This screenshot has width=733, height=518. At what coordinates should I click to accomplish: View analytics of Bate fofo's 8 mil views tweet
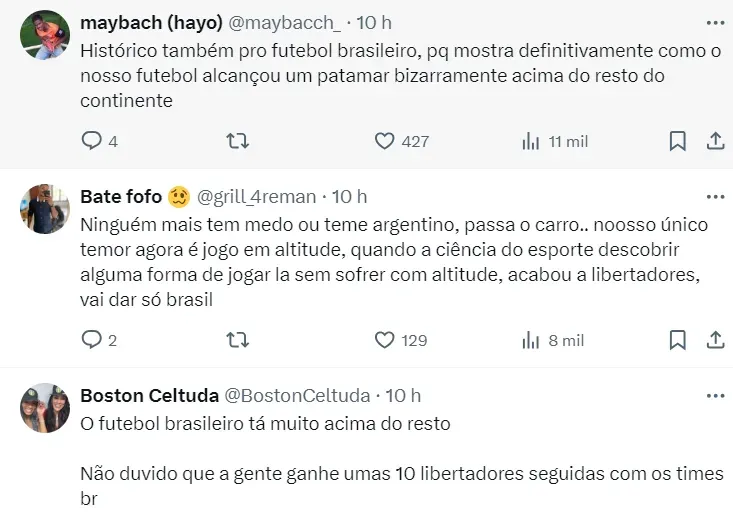pos(531,340)
